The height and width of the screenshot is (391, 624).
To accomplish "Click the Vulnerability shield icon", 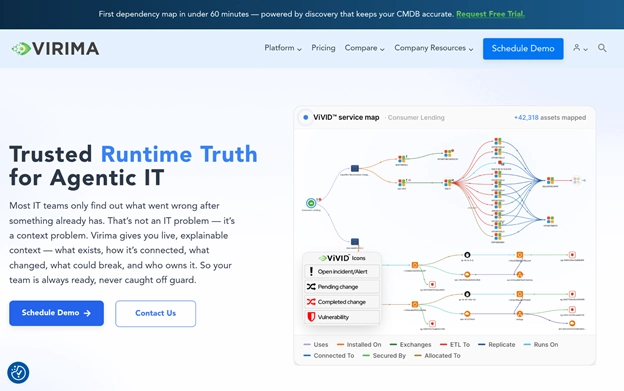I will point(311,317).
